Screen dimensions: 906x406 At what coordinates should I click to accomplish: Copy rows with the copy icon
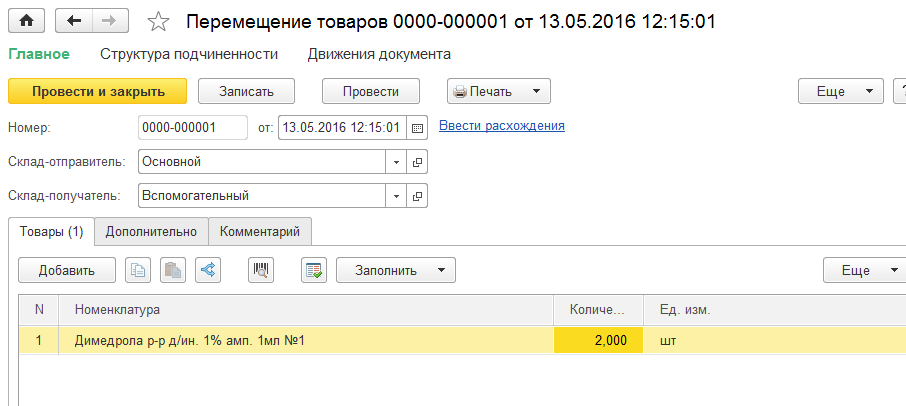[x=138, y=270]
